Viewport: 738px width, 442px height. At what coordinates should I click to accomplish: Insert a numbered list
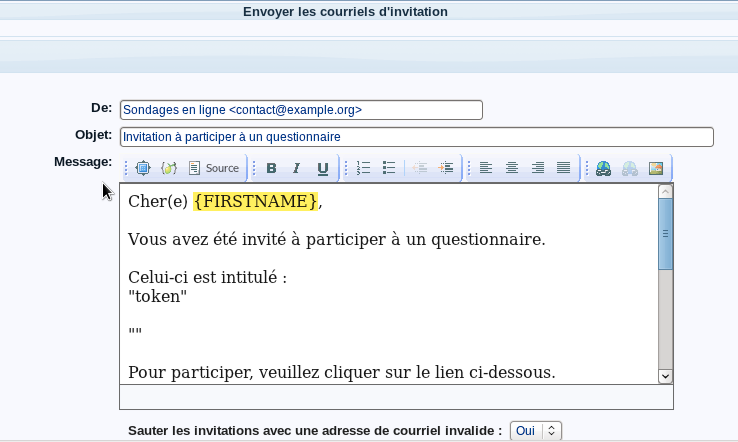(x=364, y=168)
